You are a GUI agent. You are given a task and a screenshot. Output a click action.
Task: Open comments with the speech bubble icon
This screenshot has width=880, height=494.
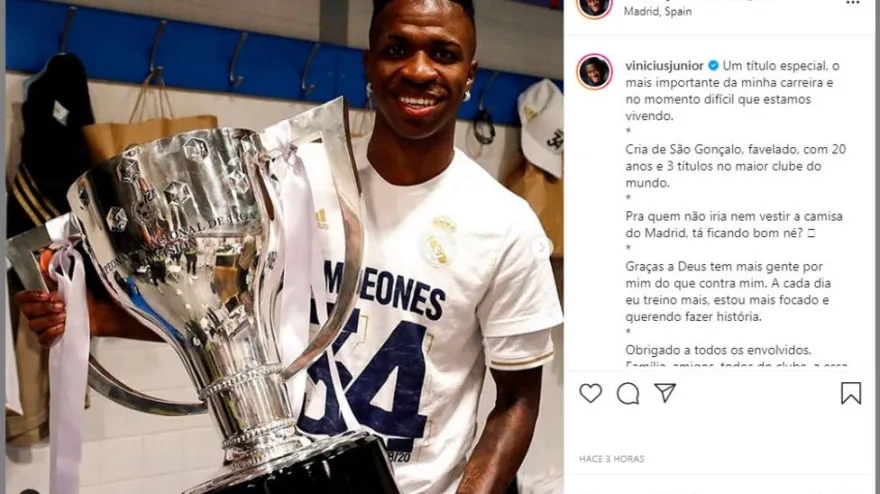click(628, 394)
